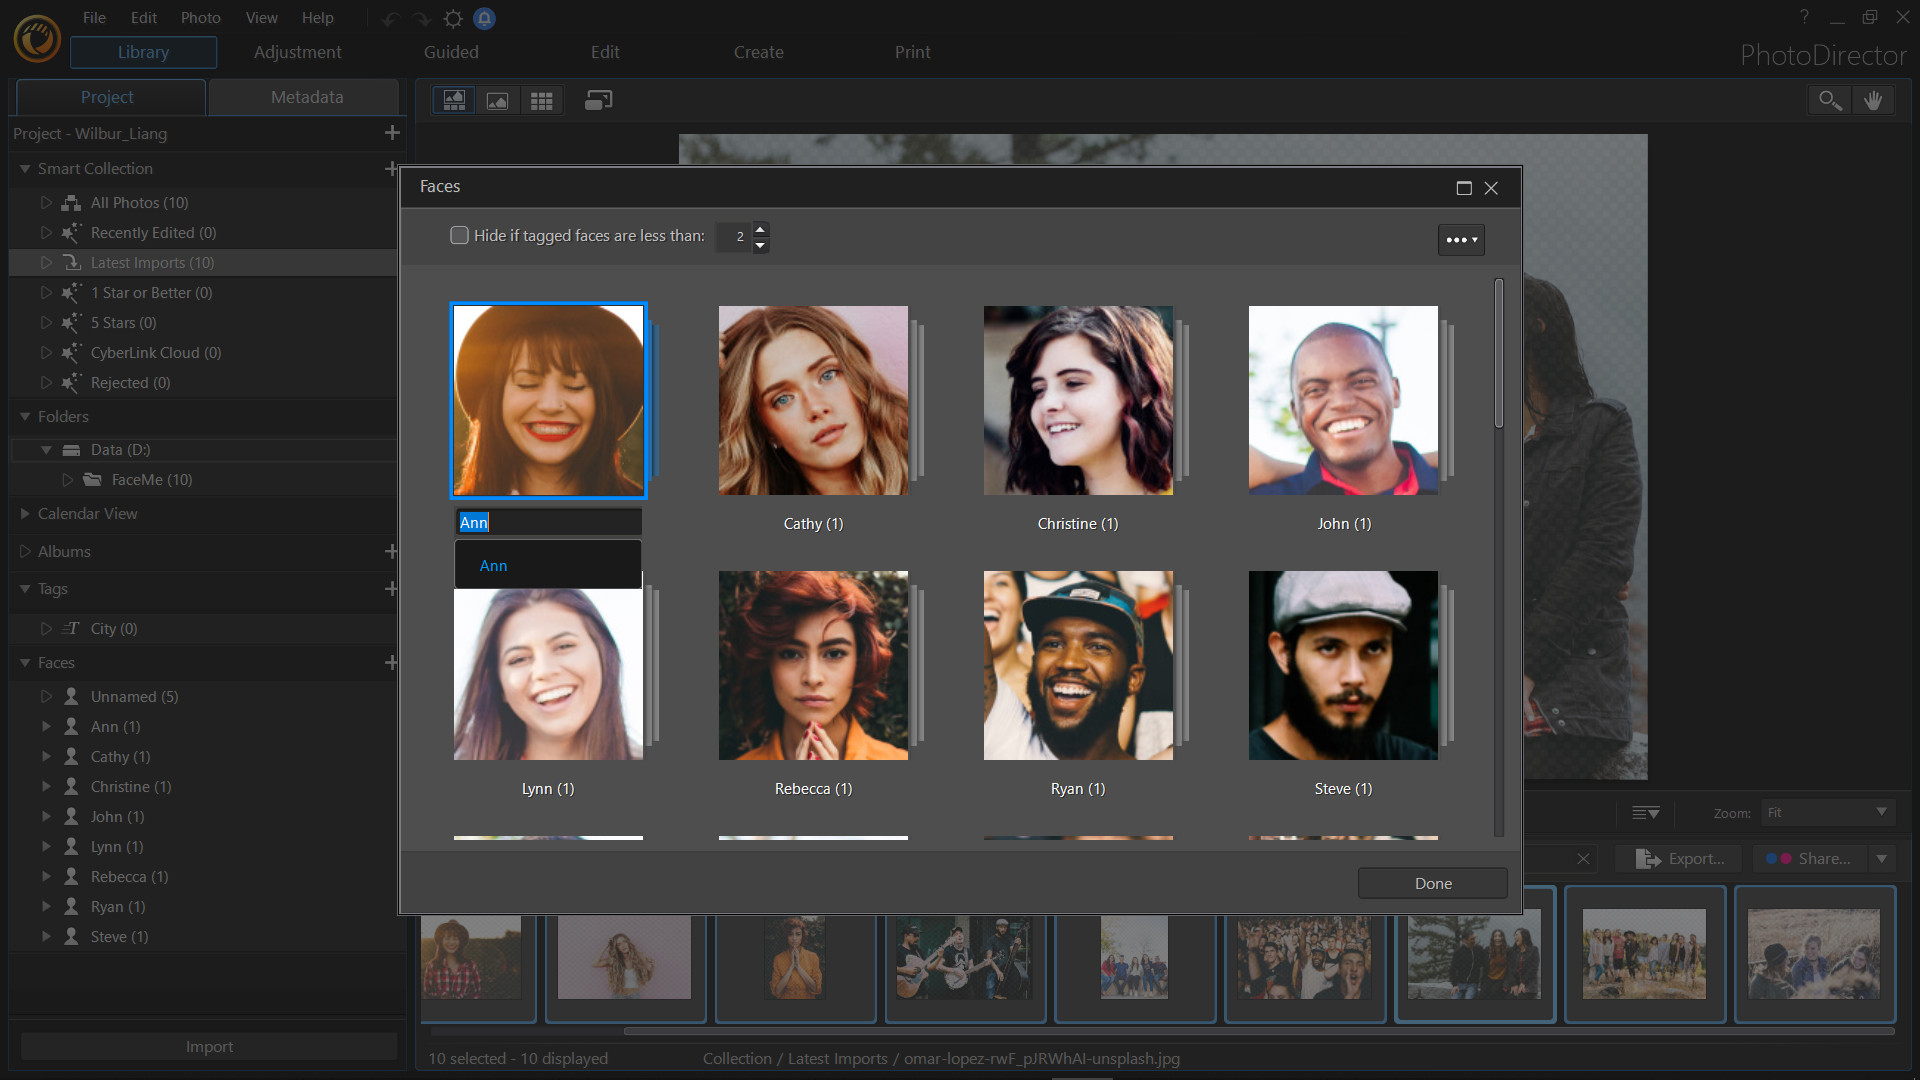
Task: Open the Faces dialog options menu
Action: point(1460,239)
